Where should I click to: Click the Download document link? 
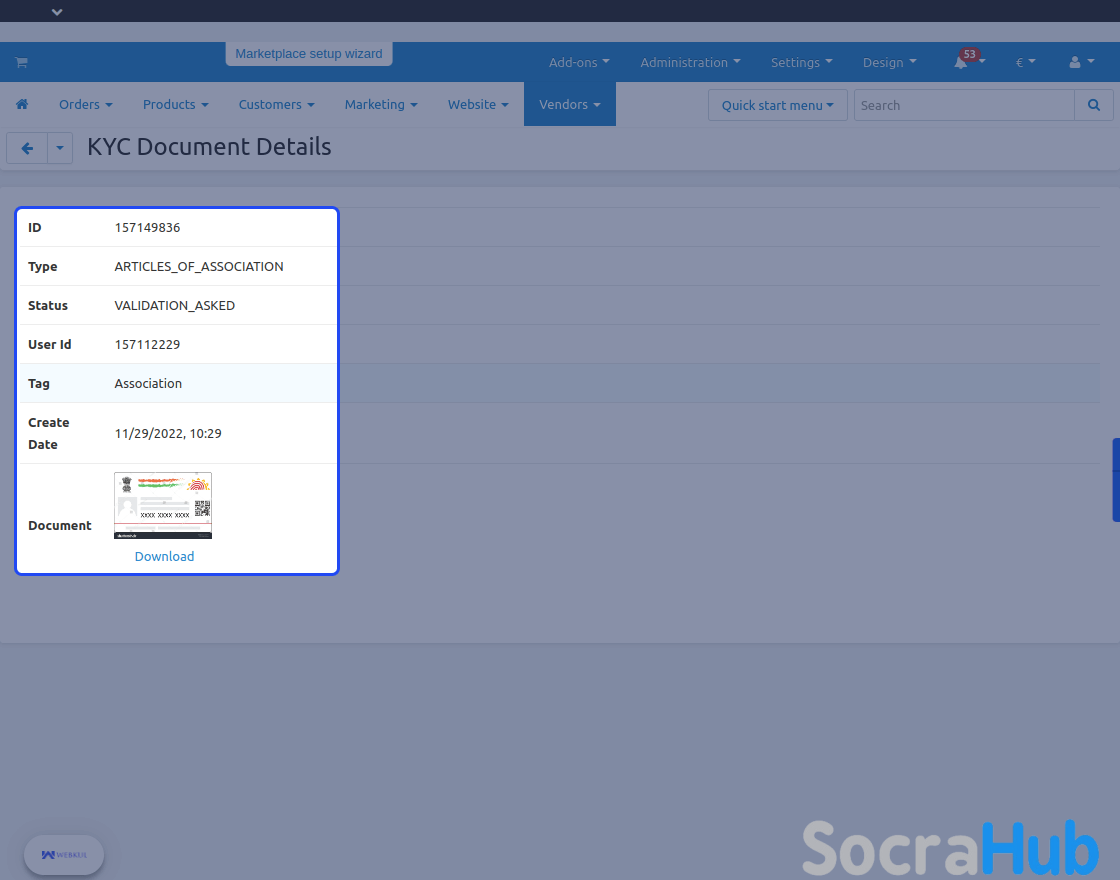tap(164, 556)
